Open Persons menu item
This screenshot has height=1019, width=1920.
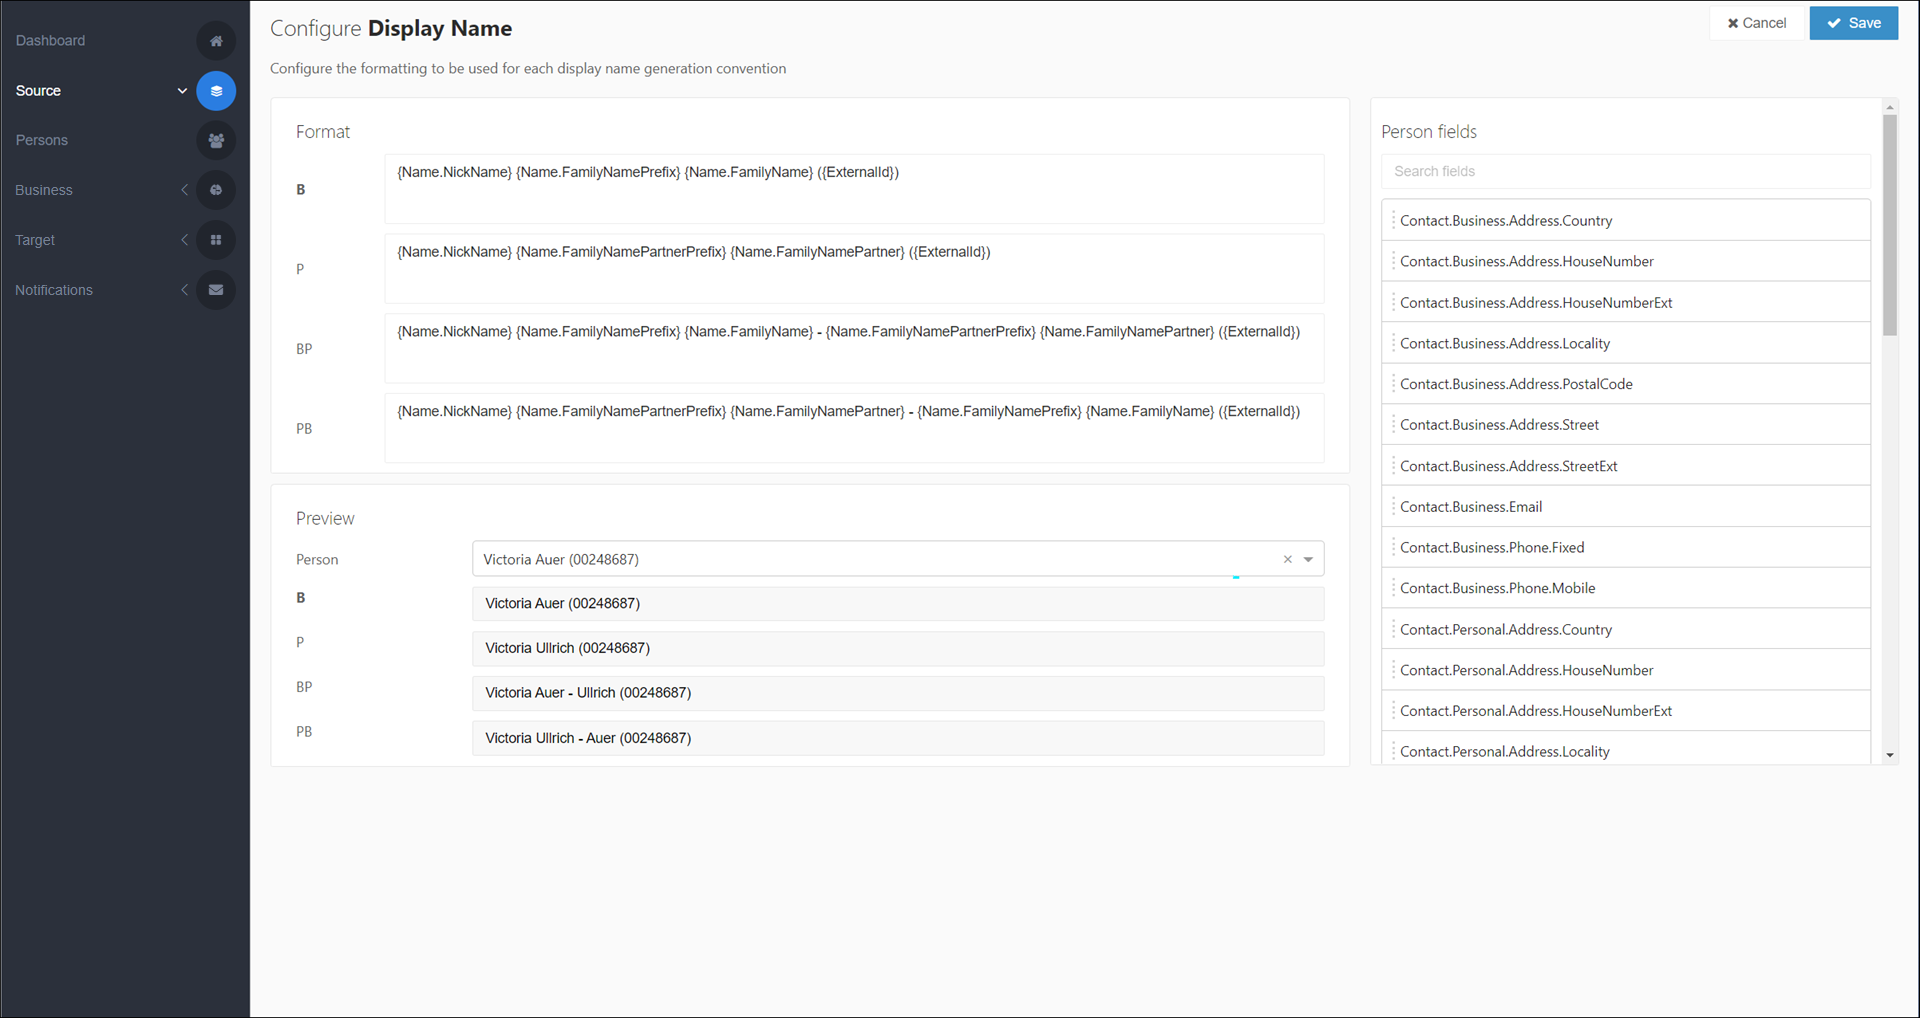(x=42, y=141)
